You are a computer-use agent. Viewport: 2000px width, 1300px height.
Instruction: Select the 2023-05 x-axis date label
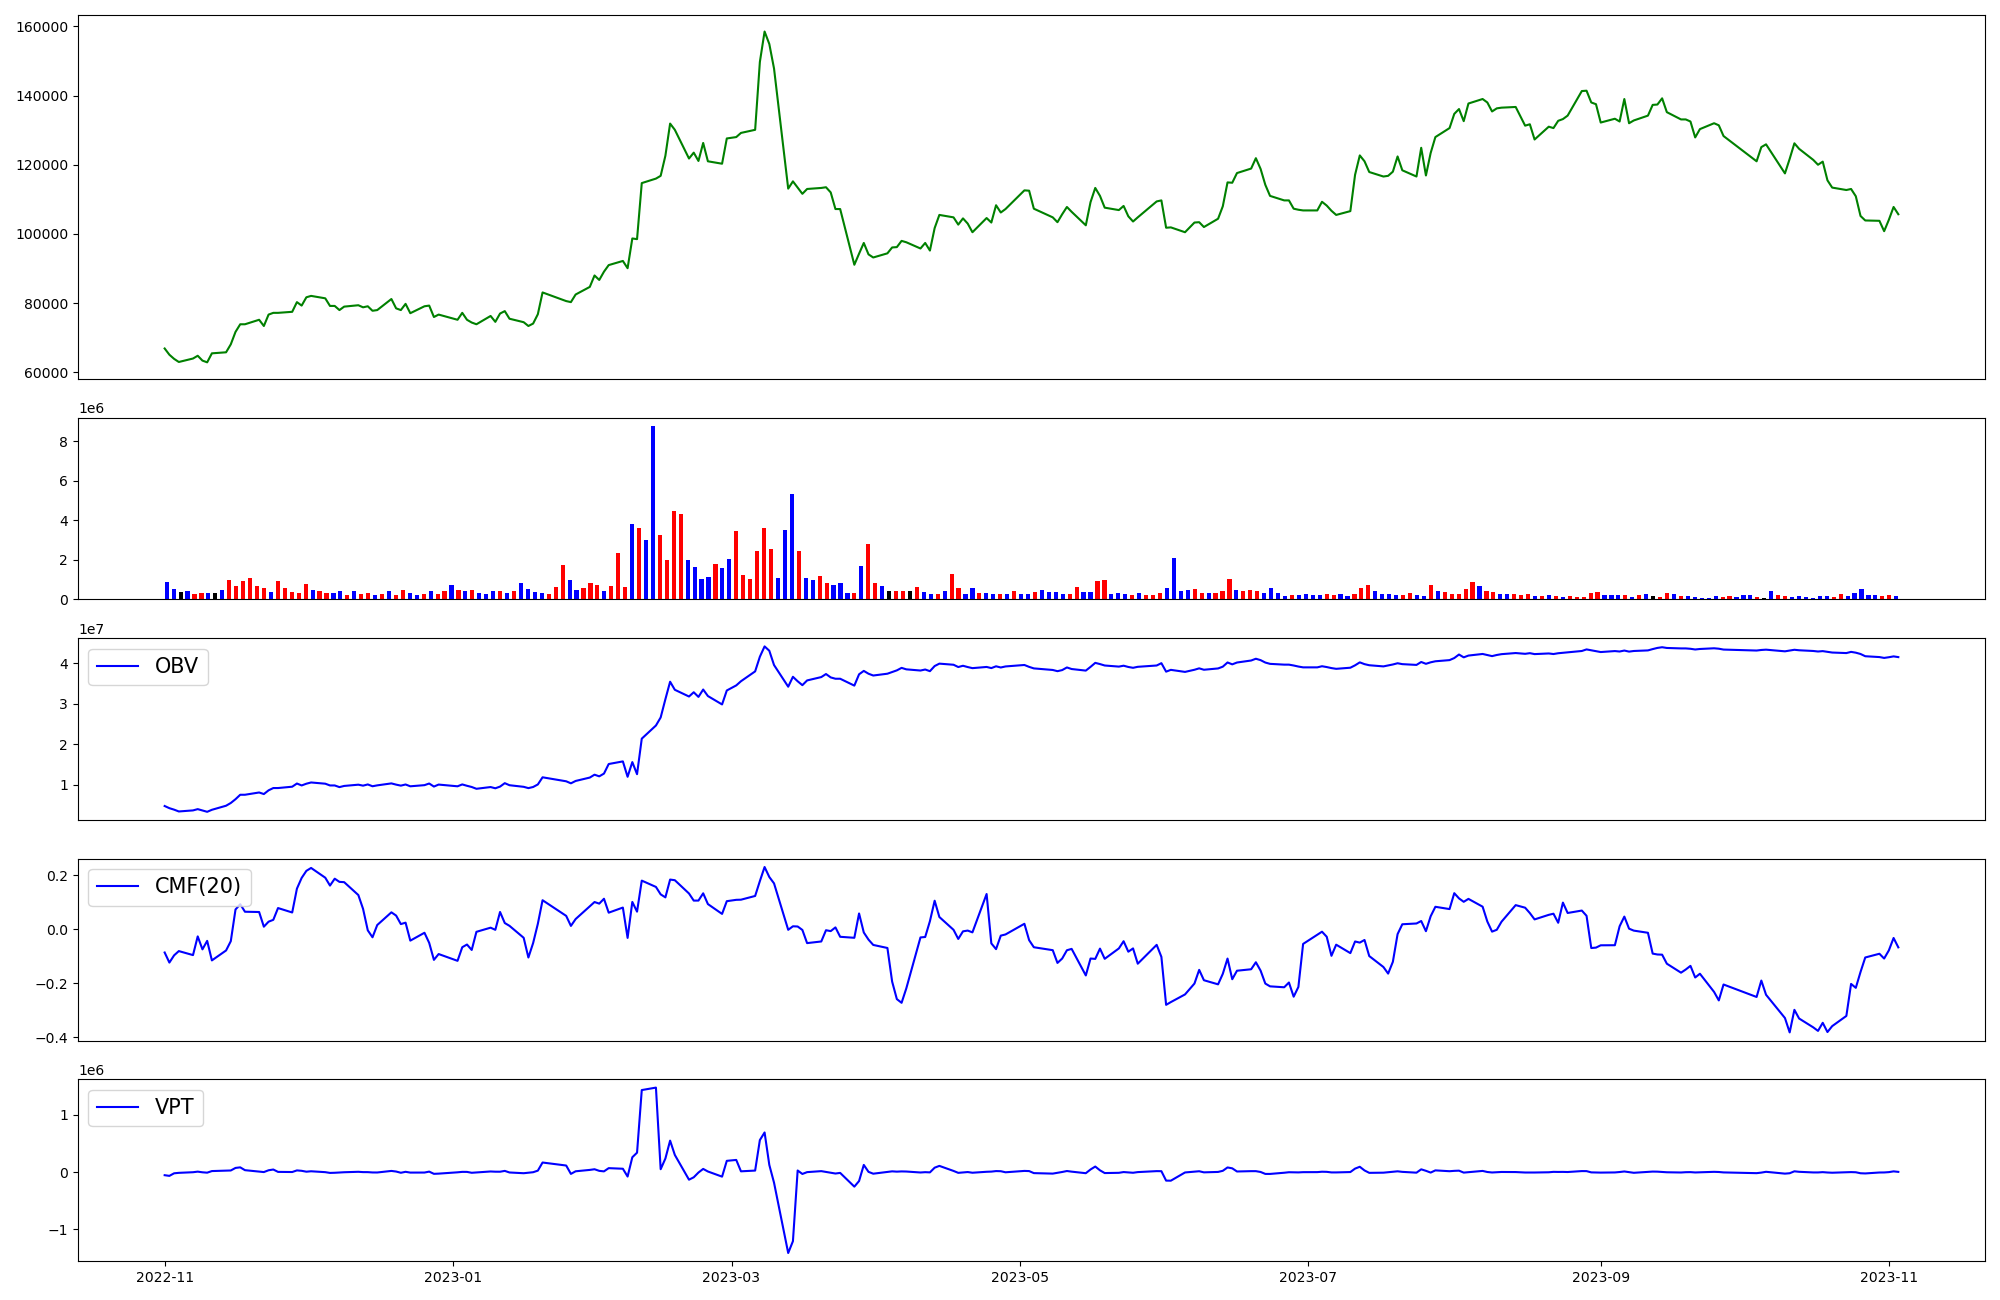[1020, 1277]
